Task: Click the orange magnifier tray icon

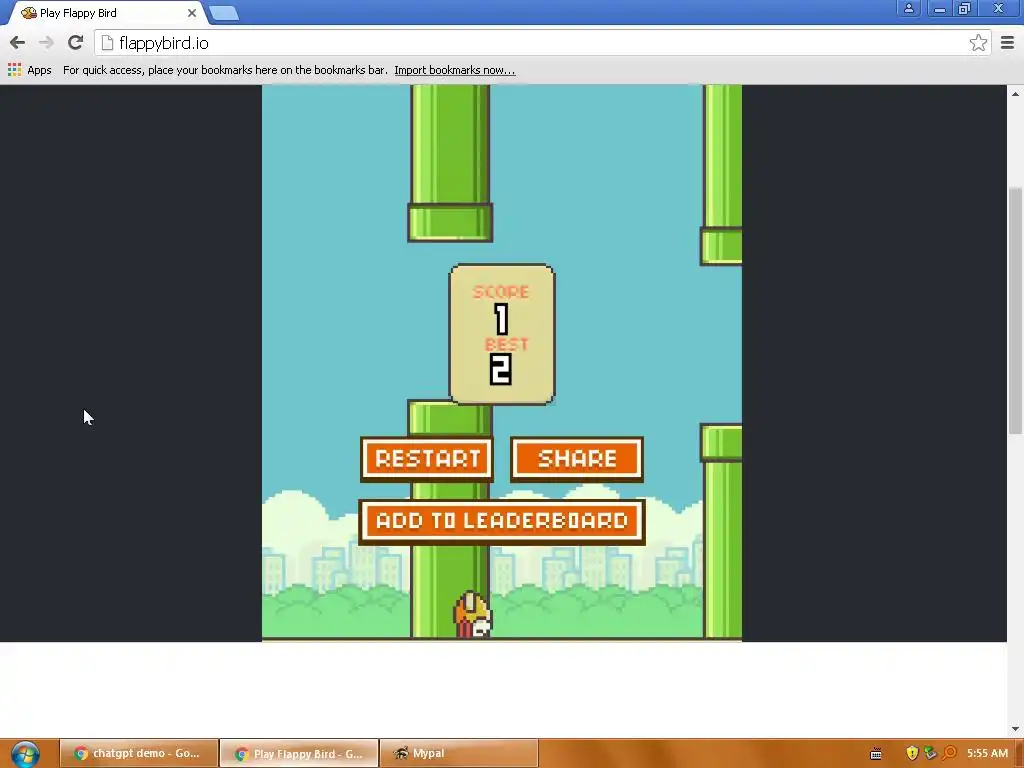Action: pos(949,754)
